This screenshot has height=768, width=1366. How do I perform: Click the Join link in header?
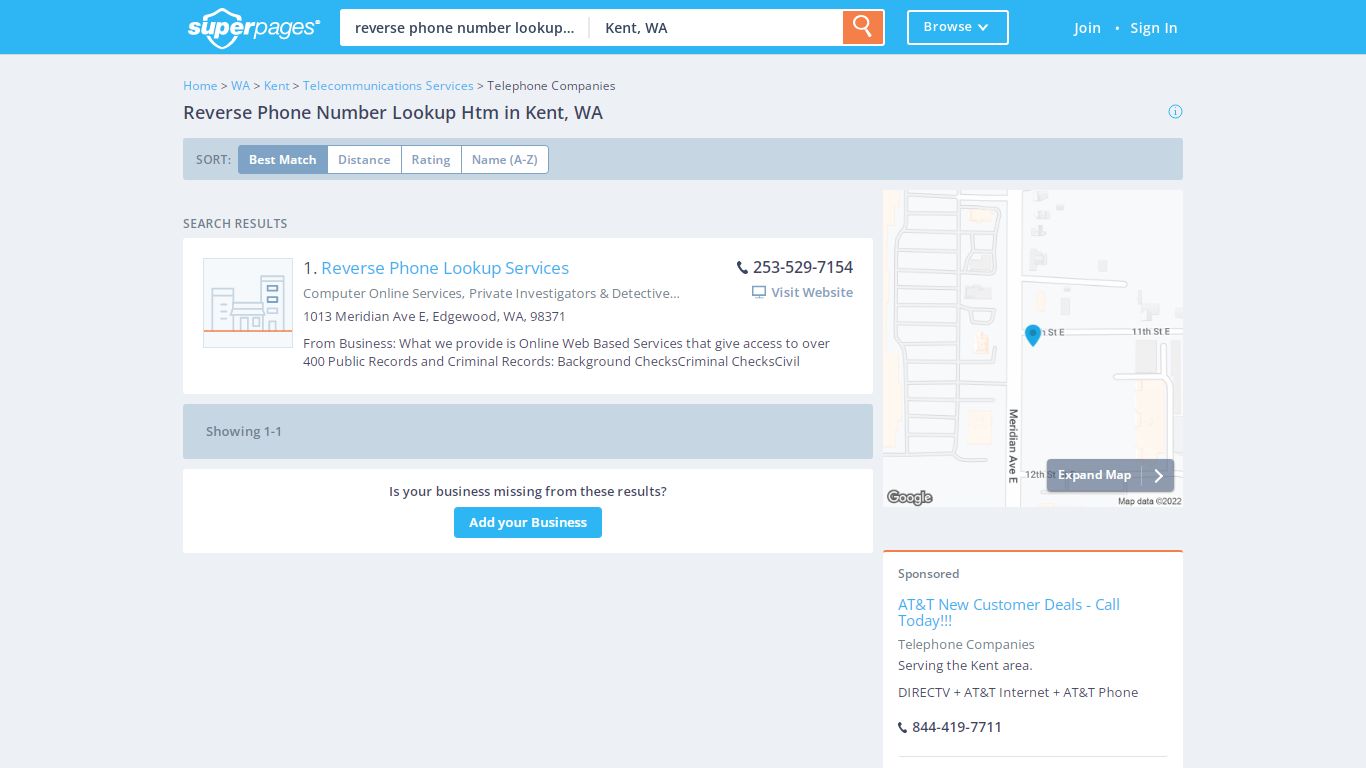[x=1087, y=28]
